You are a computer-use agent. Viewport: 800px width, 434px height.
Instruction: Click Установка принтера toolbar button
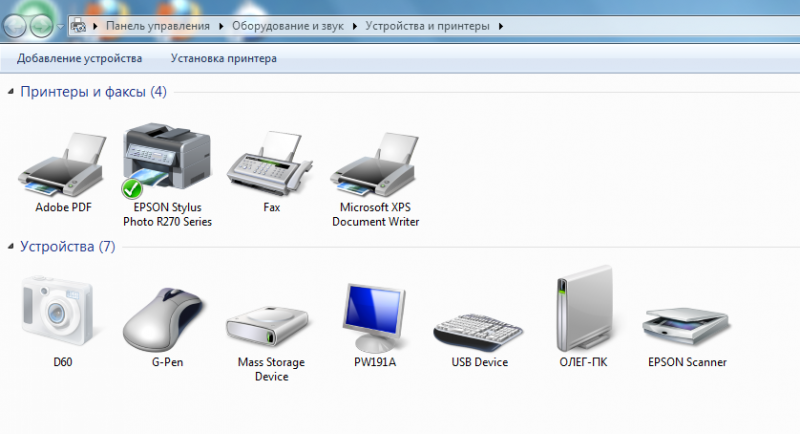[223, 58]
